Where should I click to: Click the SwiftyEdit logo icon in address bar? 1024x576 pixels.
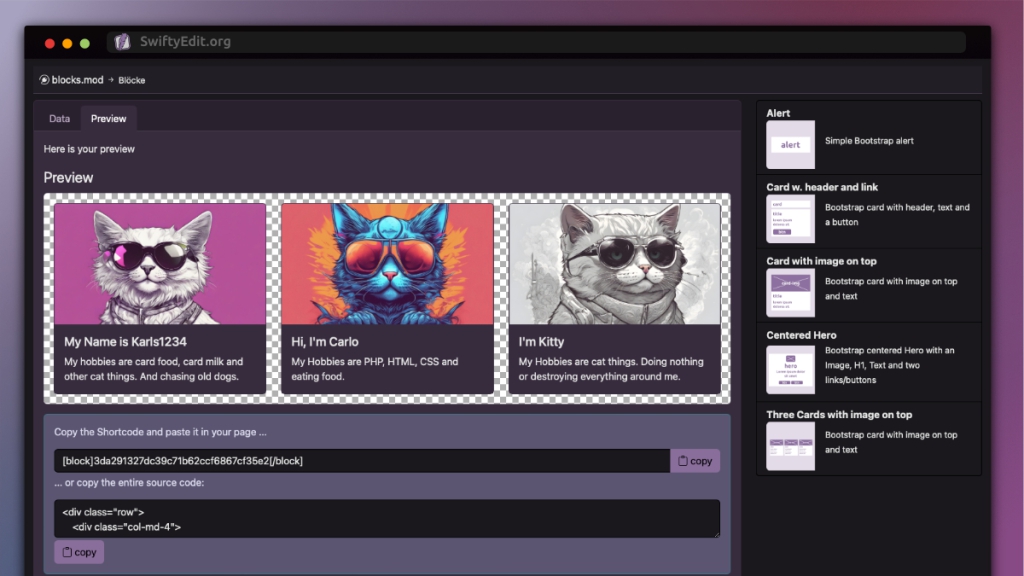click(122, 42)
